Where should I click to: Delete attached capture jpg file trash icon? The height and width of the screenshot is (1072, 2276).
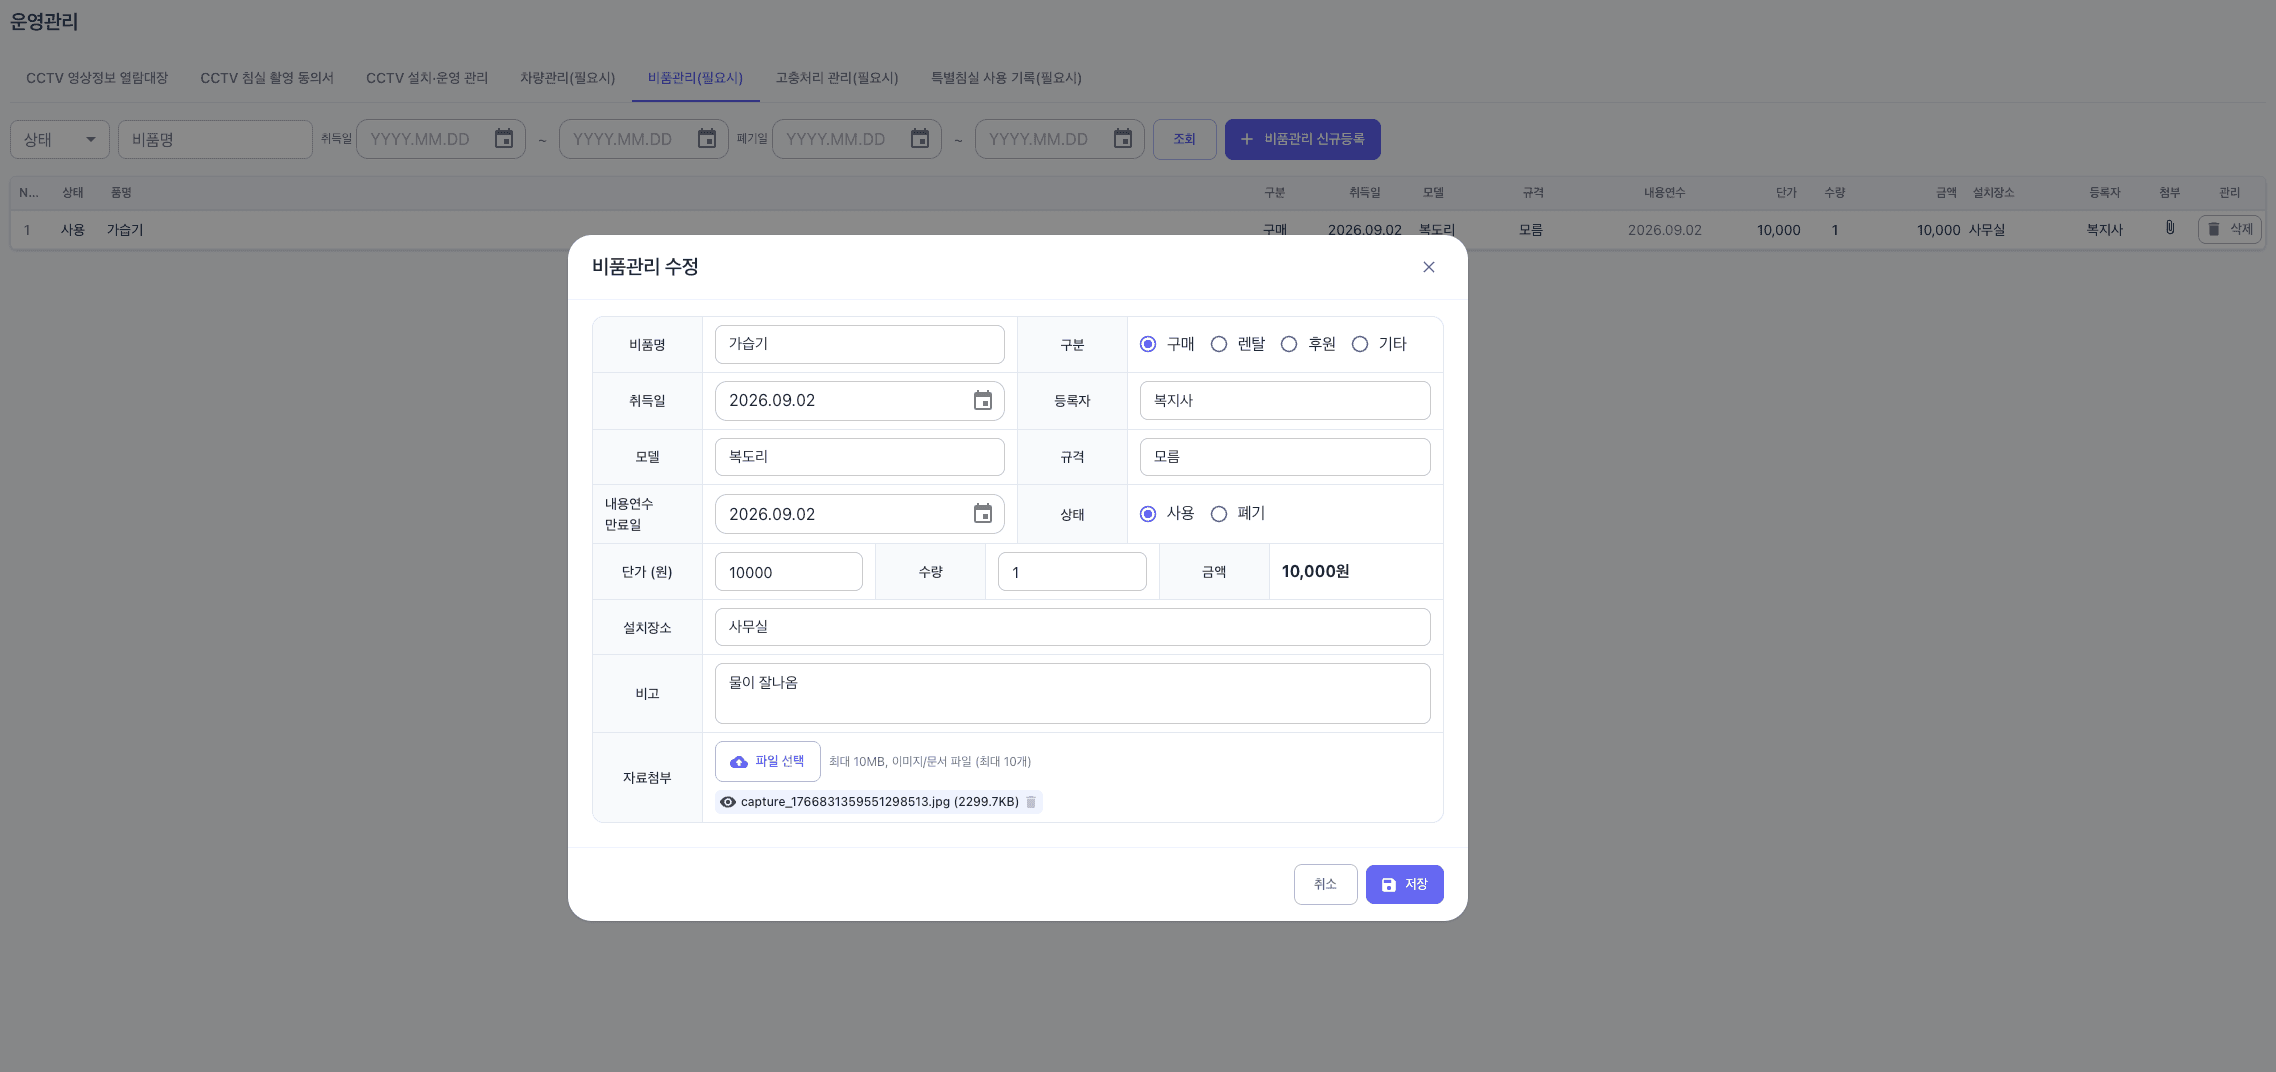pyautogui.click(x=1031, y=802)
